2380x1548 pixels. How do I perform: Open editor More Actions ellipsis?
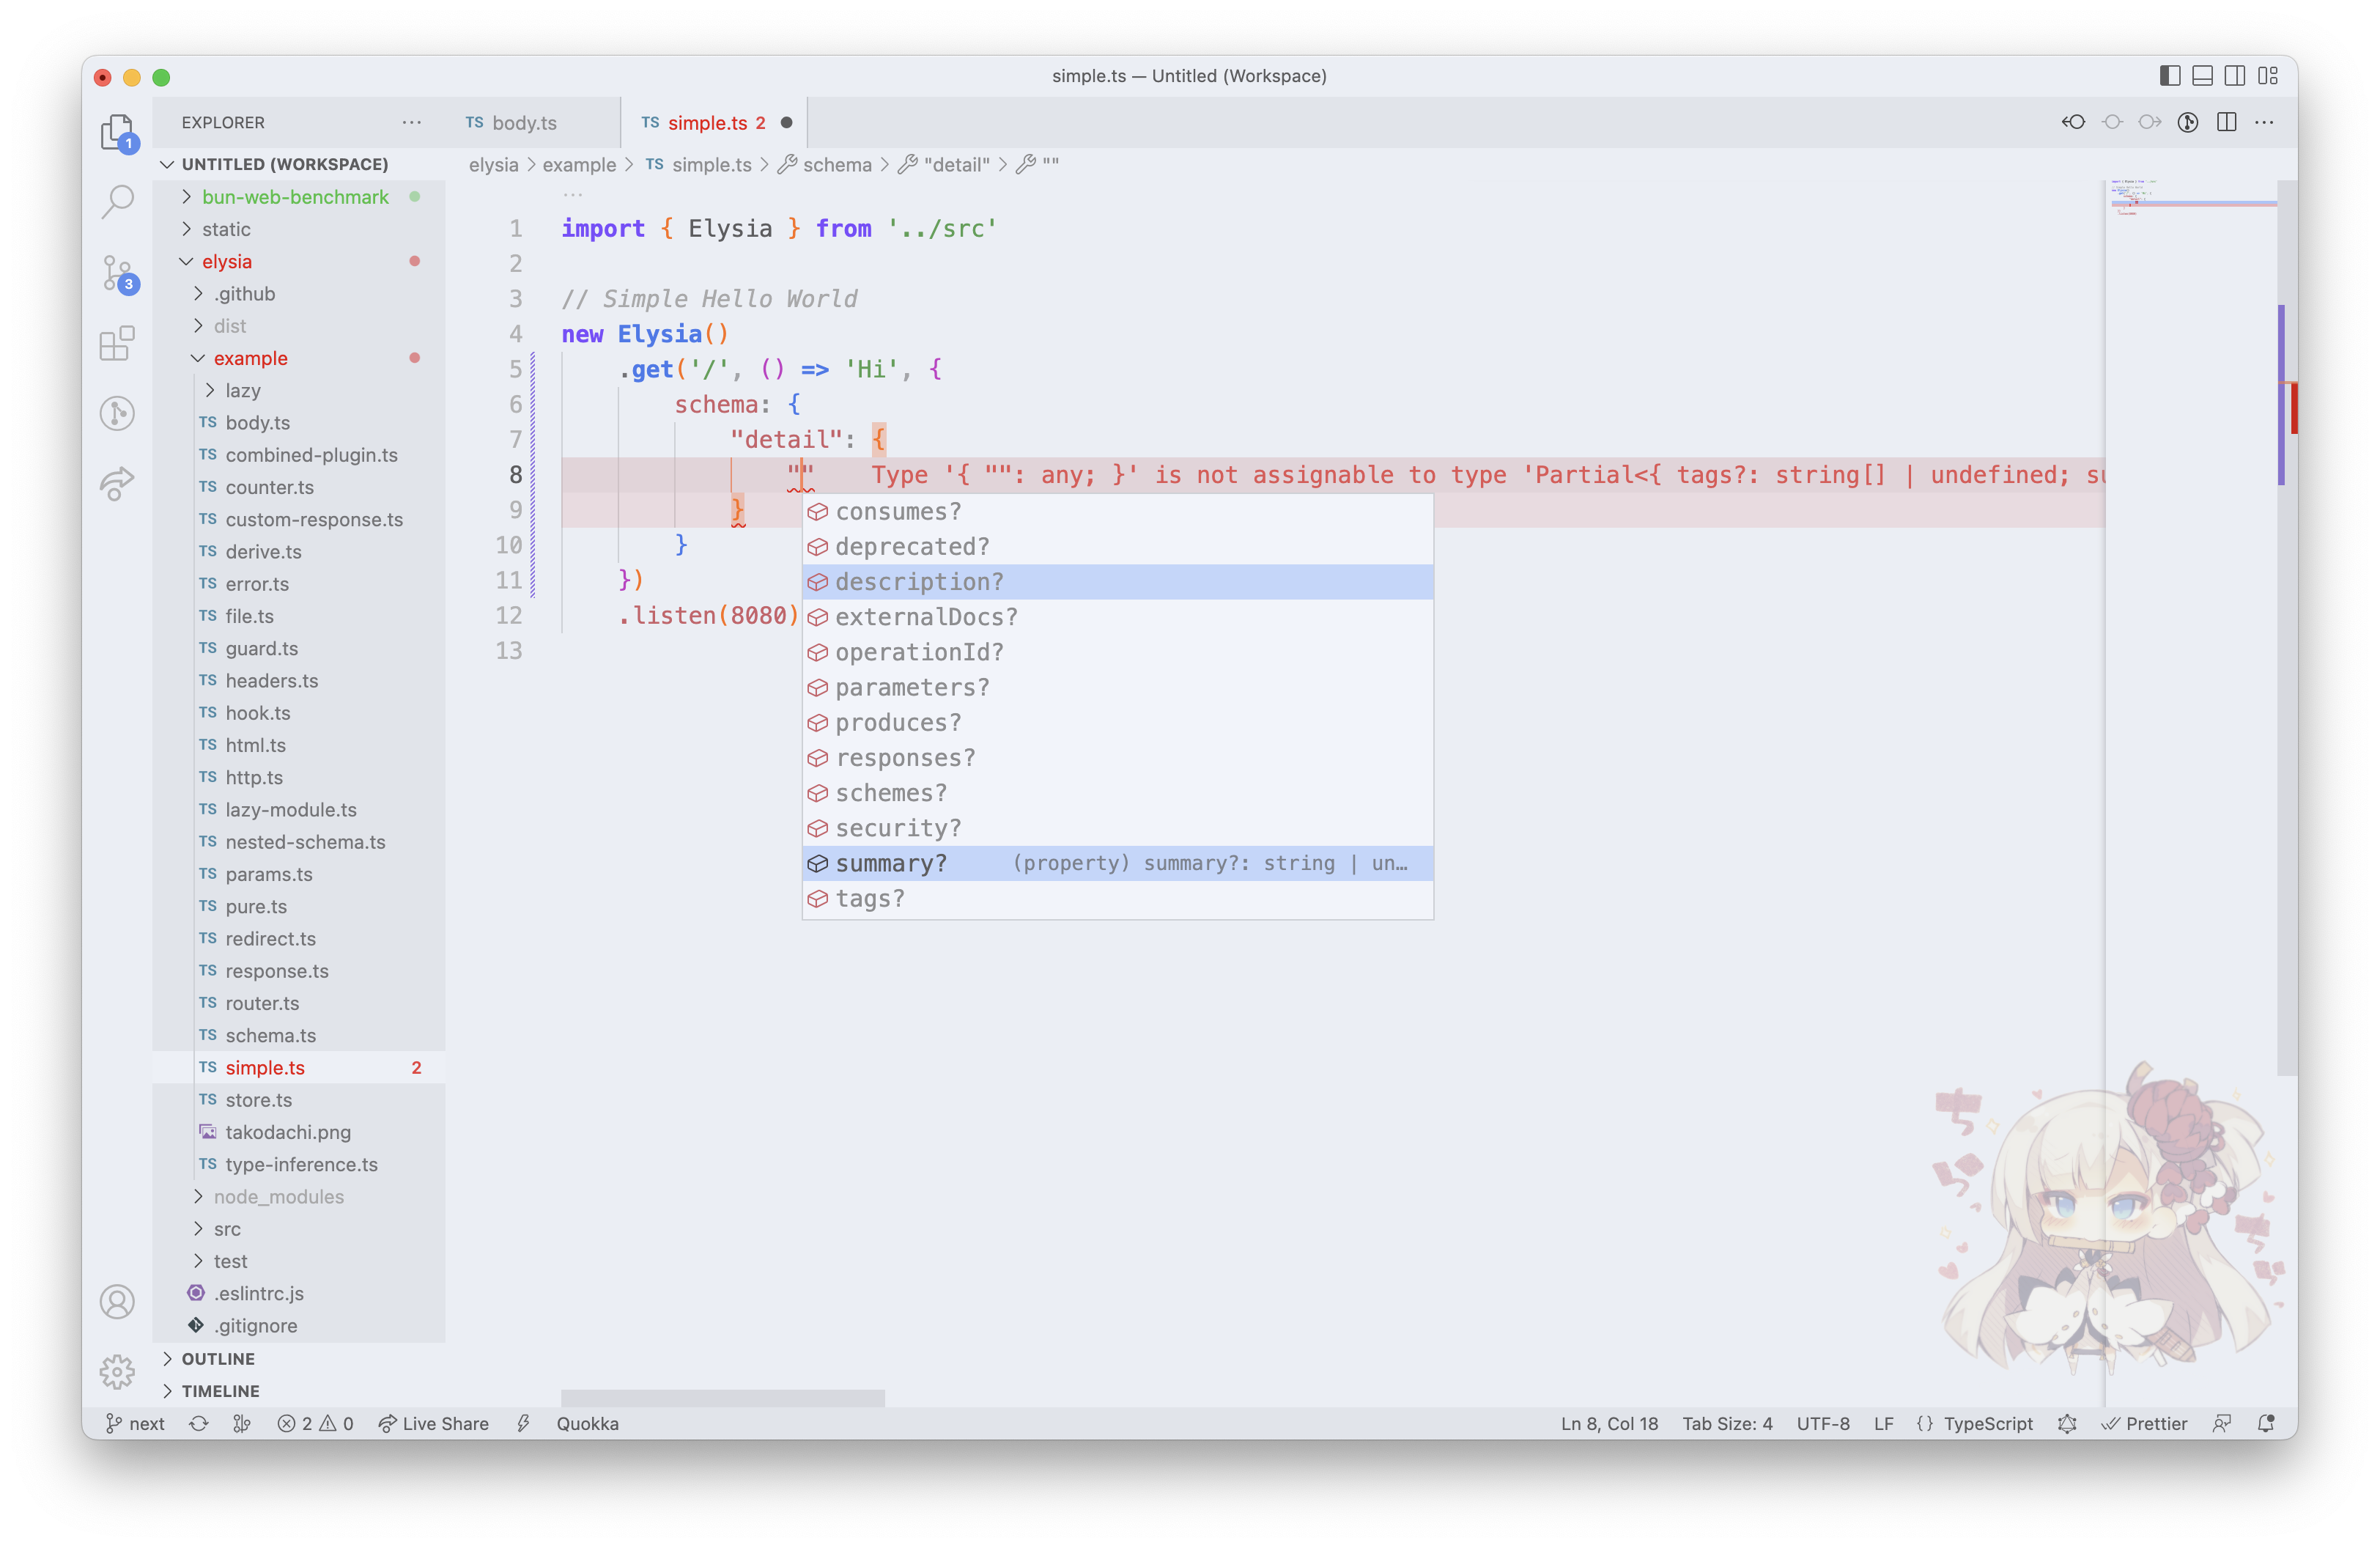tap(2264, 122)
